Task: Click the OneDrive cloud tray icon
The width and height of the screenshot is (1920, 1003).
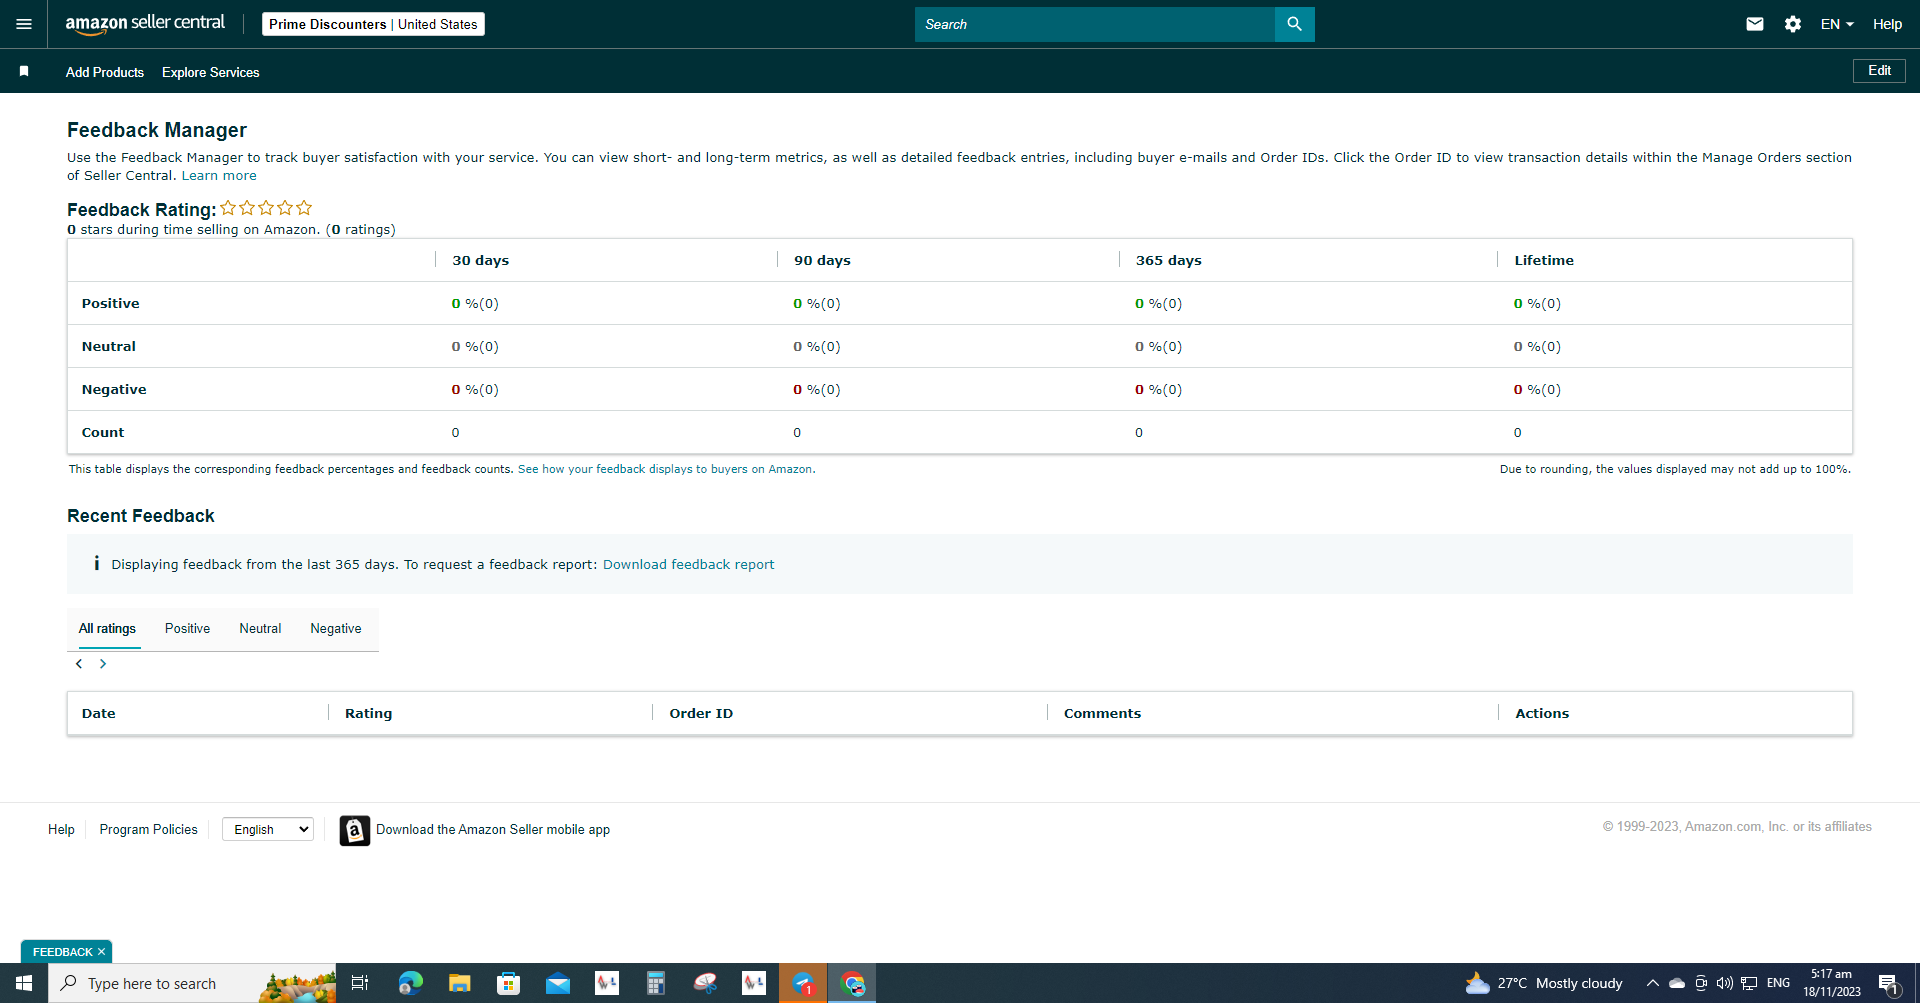Action: [x=1677, y=983]
